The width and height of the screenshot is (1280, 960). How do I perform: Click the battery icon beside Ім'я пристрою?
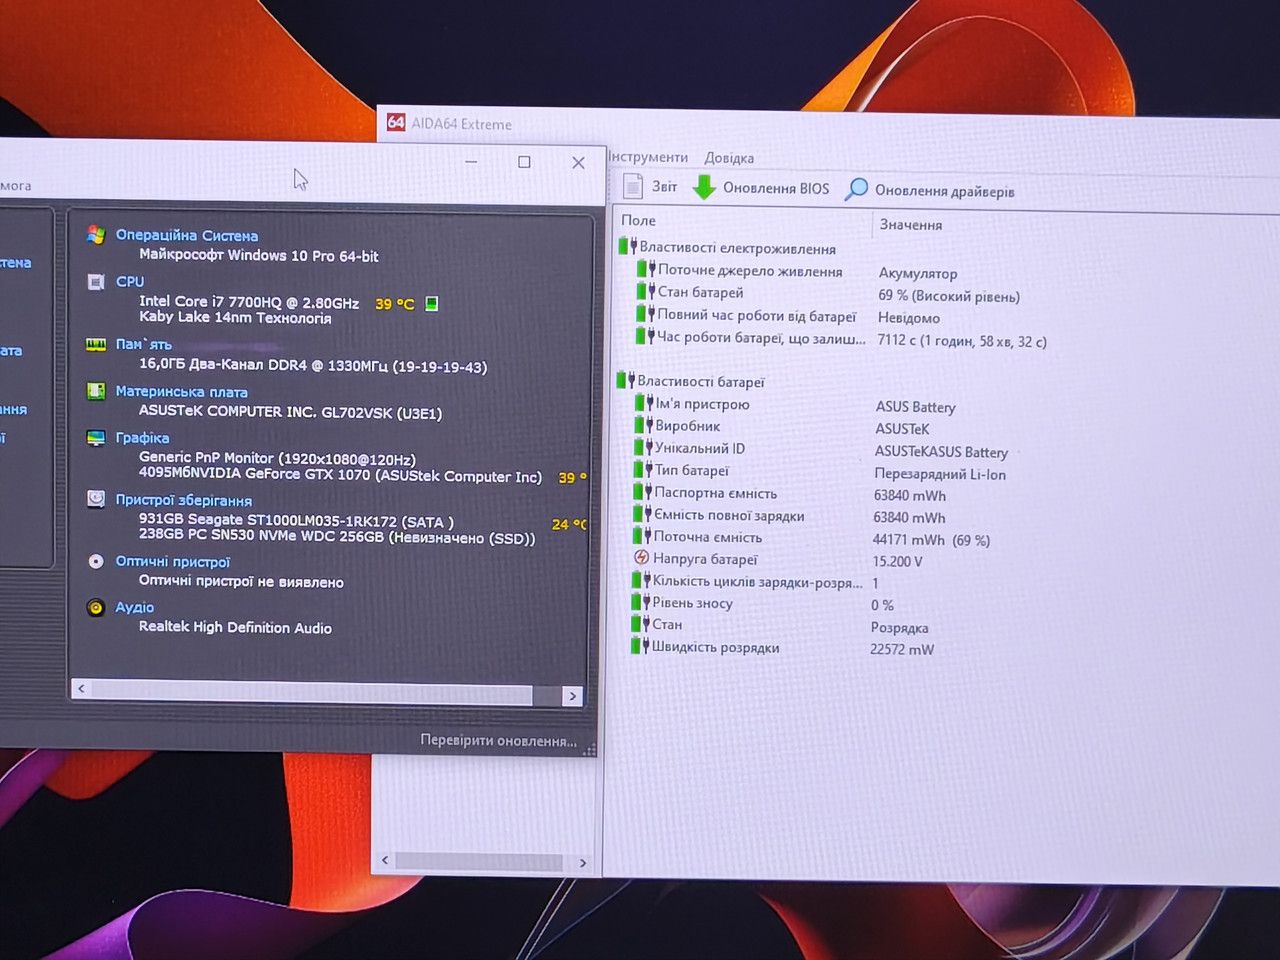click(644, 403)
